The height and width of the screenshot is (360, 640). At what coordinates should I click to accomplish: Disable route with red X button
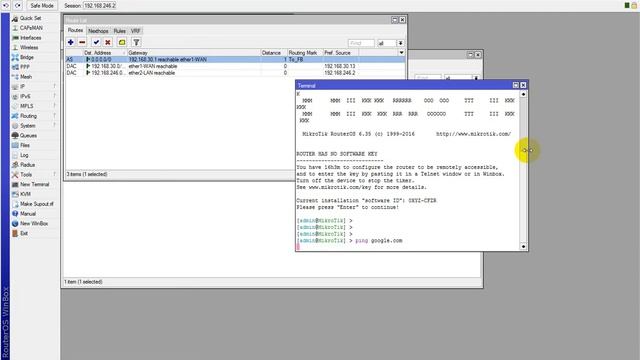(108, 42)
